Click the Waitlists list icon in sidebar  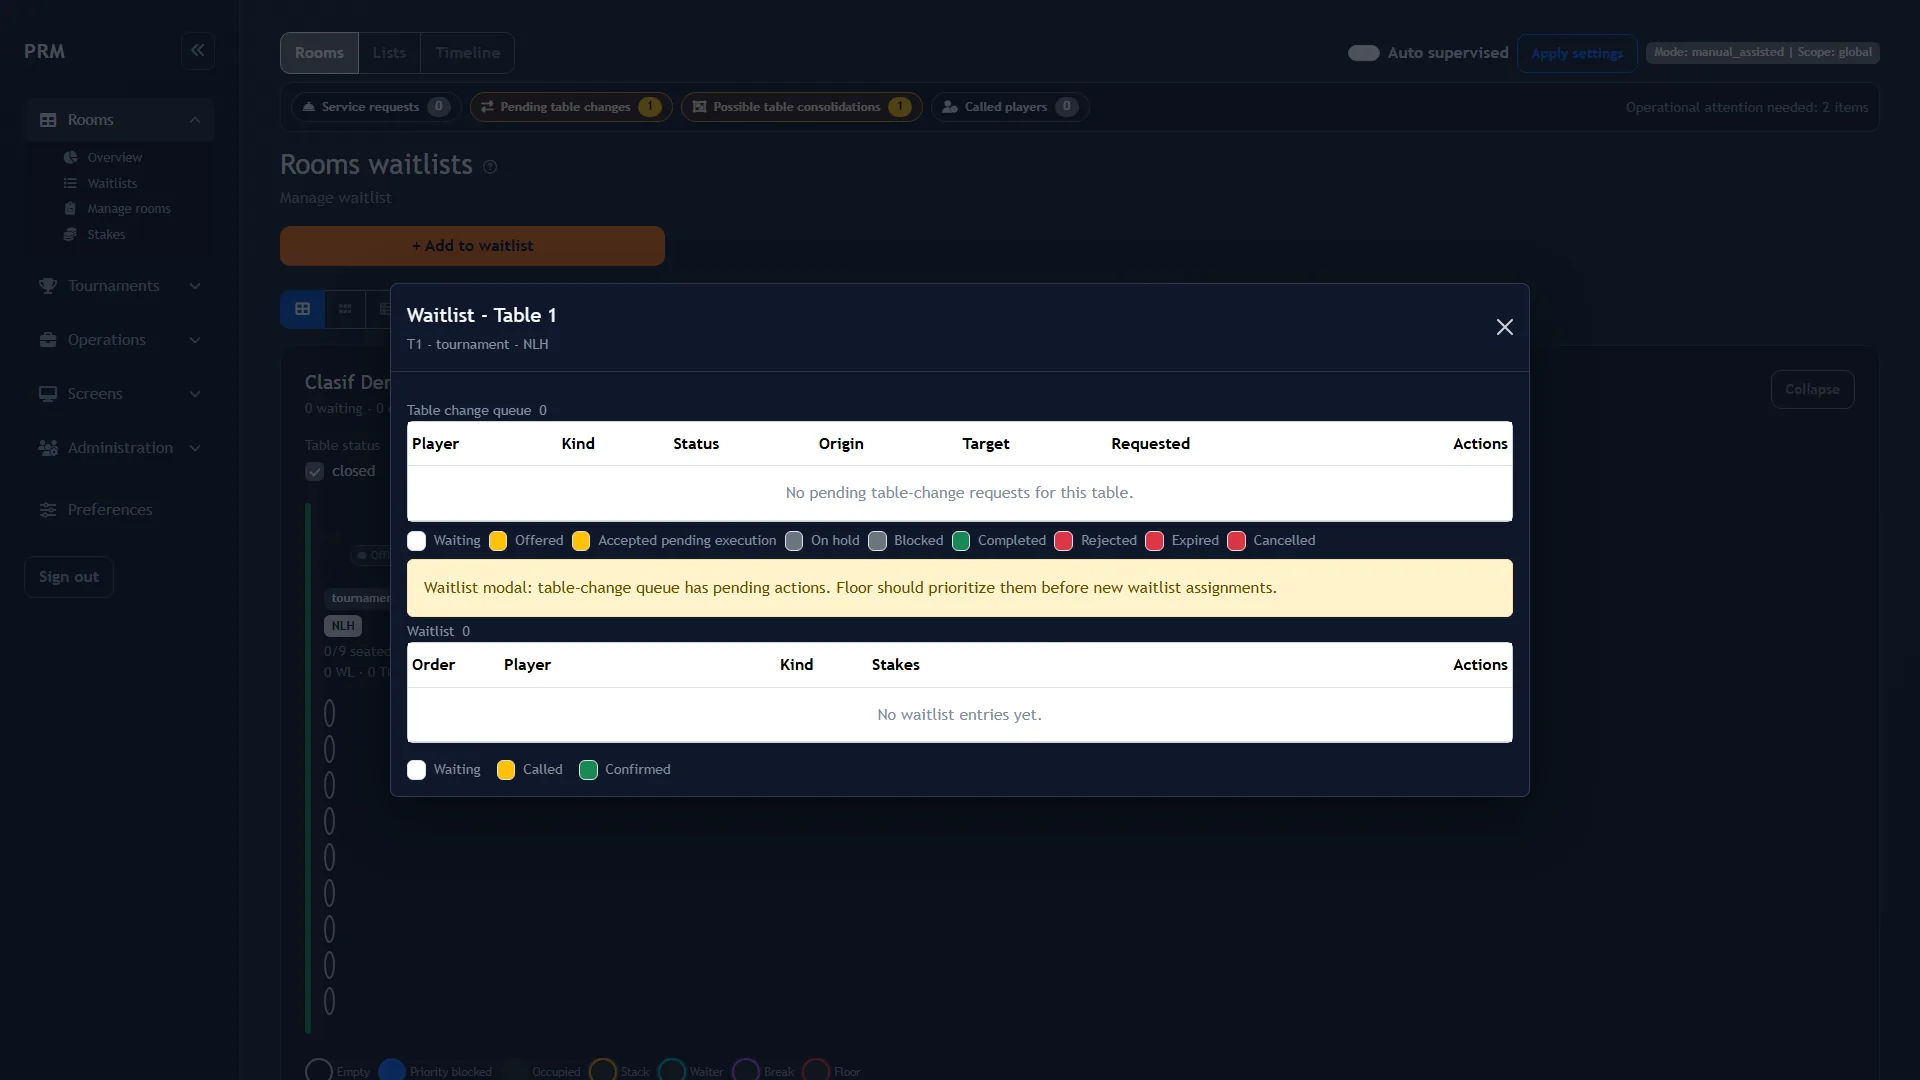pyautogui.click(x=70, y=183)
